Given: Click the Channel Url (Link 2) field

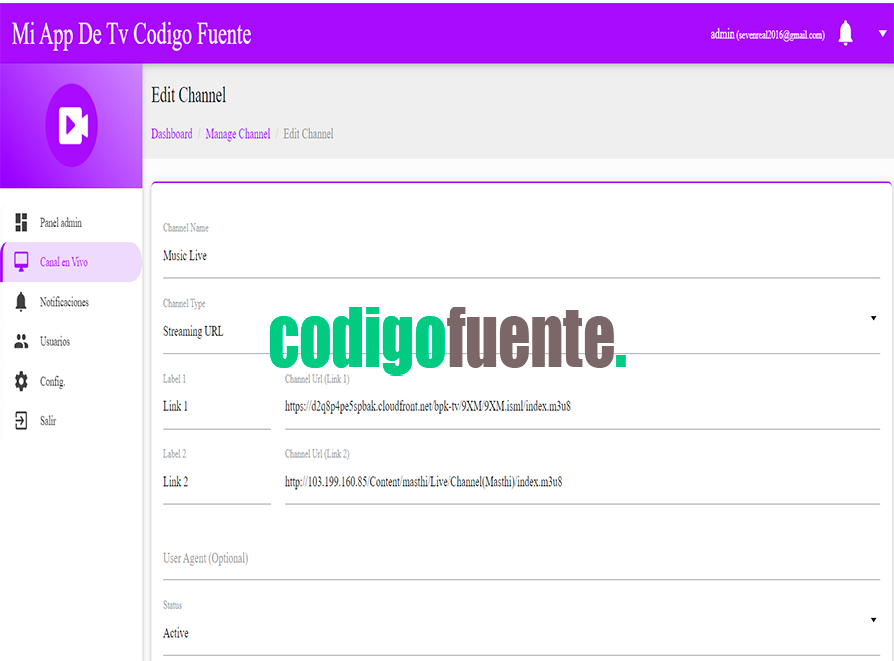Looking at the screenshot, I should coord(580,482).
